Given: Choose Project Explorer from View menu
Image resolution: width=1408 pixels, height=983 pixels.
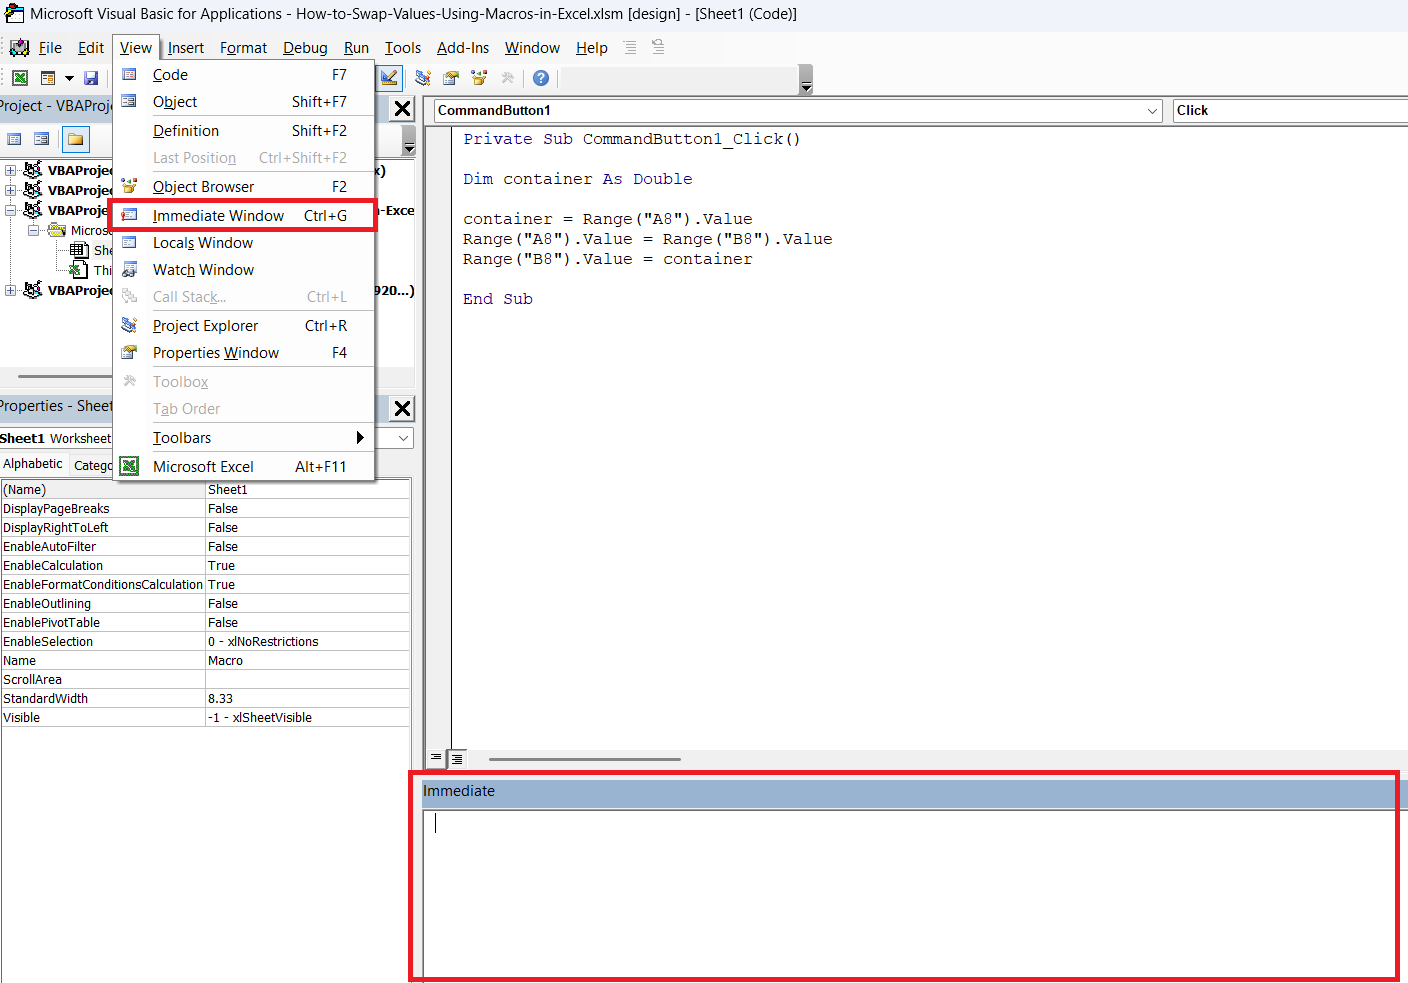Looking at the screenshot, I should point(244,326).
